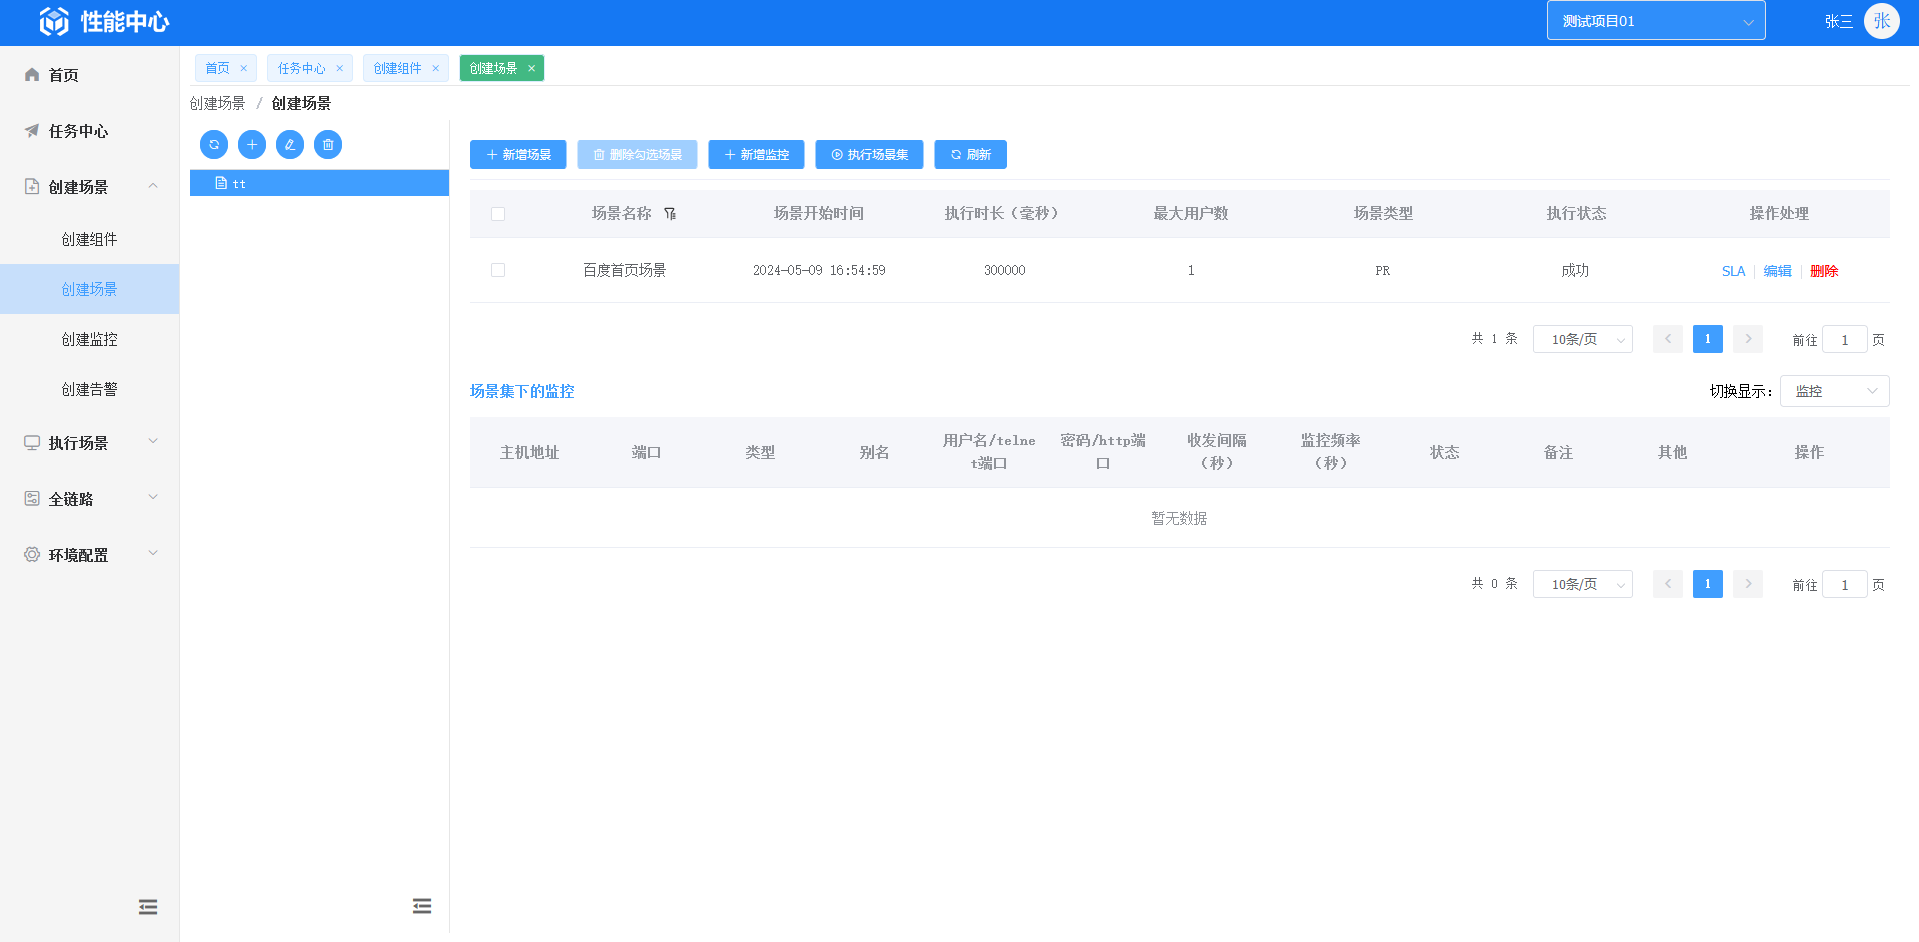Click the circular plus icon above tree
This screenshot has height=942, width=1919.
(x=252, y=145)
